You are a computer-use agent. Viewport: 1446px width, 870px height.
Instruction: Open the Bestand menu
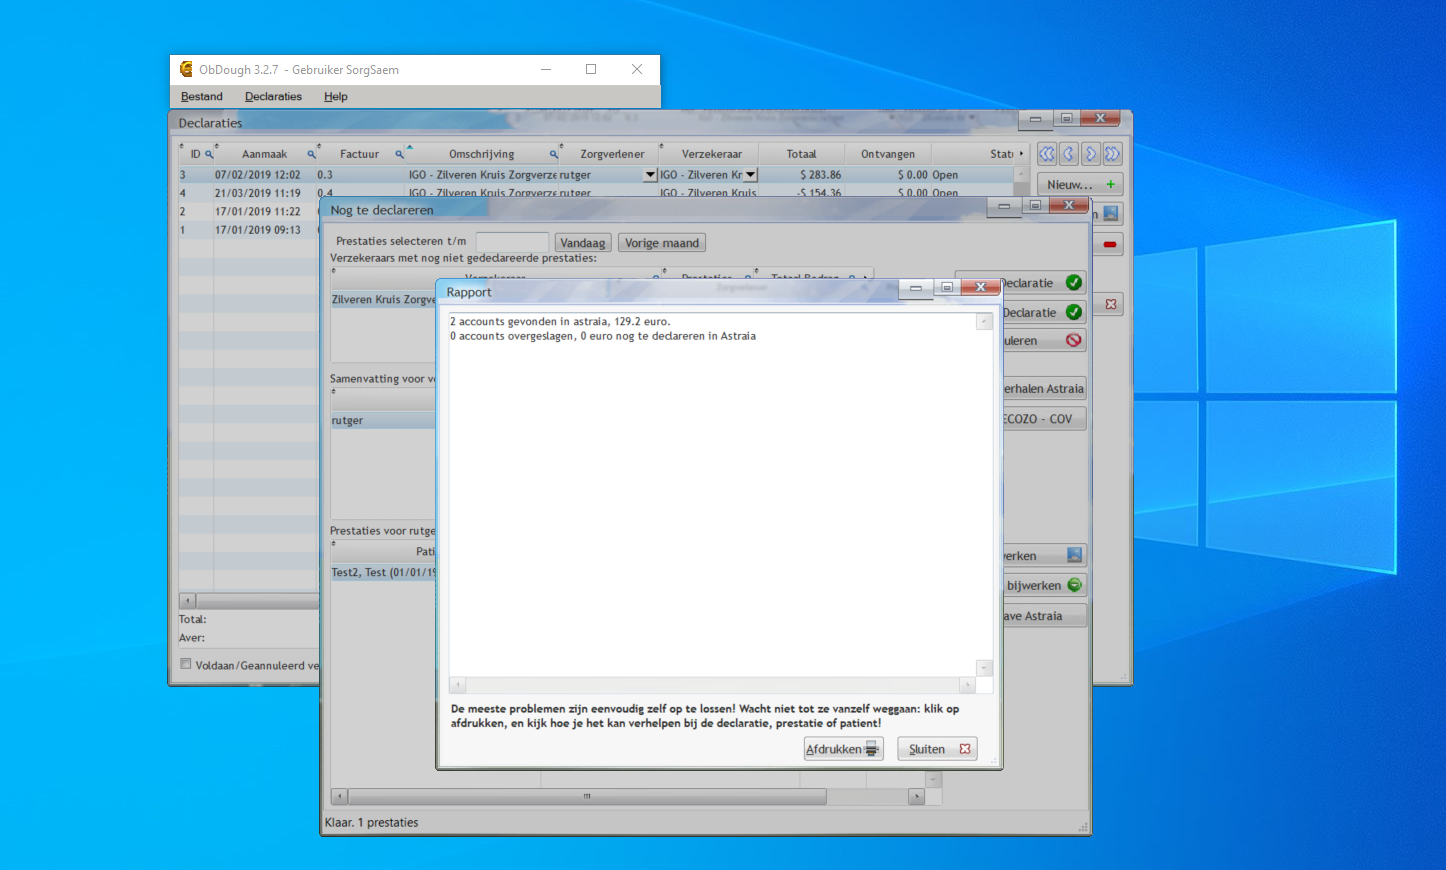202,97
